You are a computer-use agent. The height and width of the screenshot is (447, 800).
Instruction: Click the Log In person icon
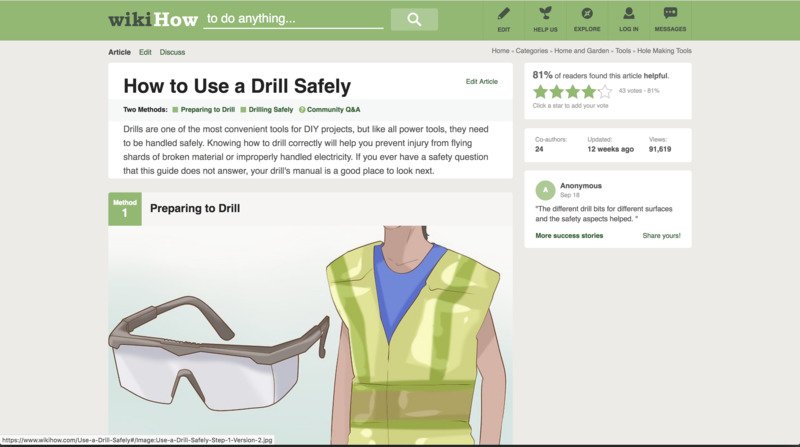(629, 14)
